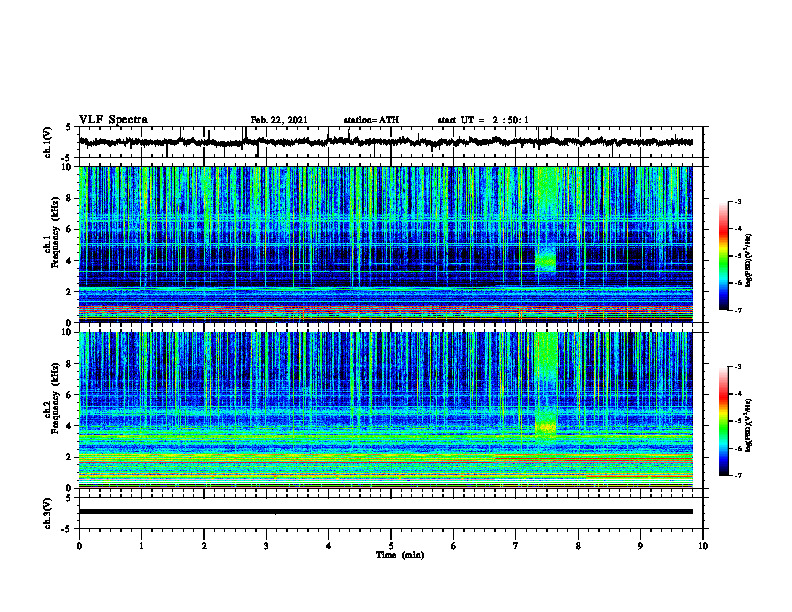The image size is (792, 612).
Task: Click the time-axis tick label "5"
Action: (391, 546)
